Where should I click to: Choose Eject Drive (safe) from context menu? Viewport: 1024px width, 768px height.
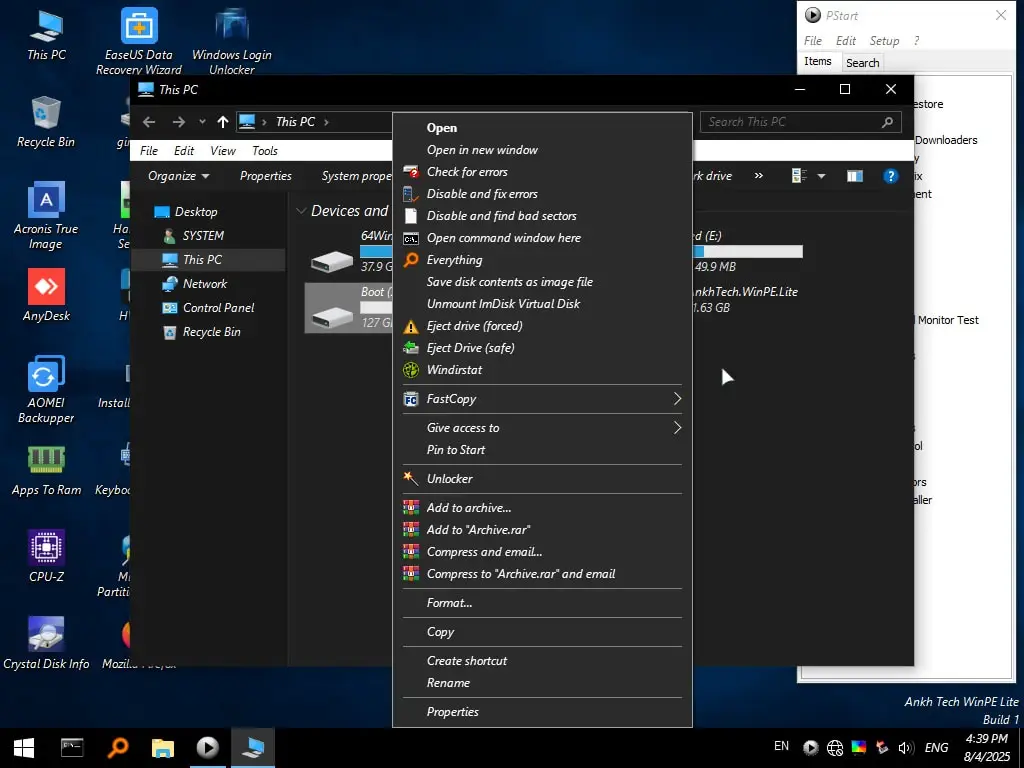point(470,348)
